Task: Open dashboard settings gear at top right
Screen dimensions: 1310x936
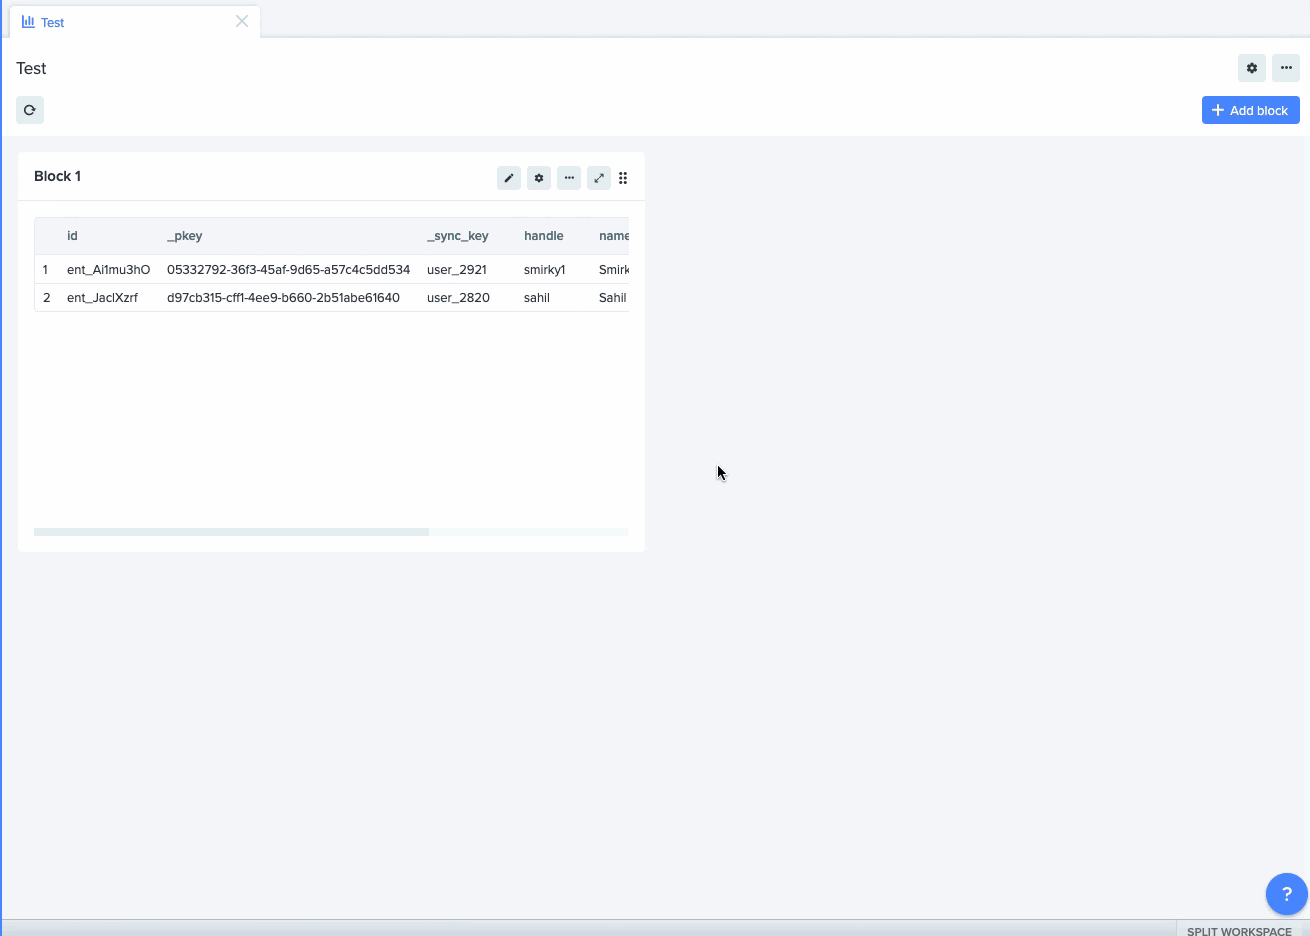Action: (1252, 68)
